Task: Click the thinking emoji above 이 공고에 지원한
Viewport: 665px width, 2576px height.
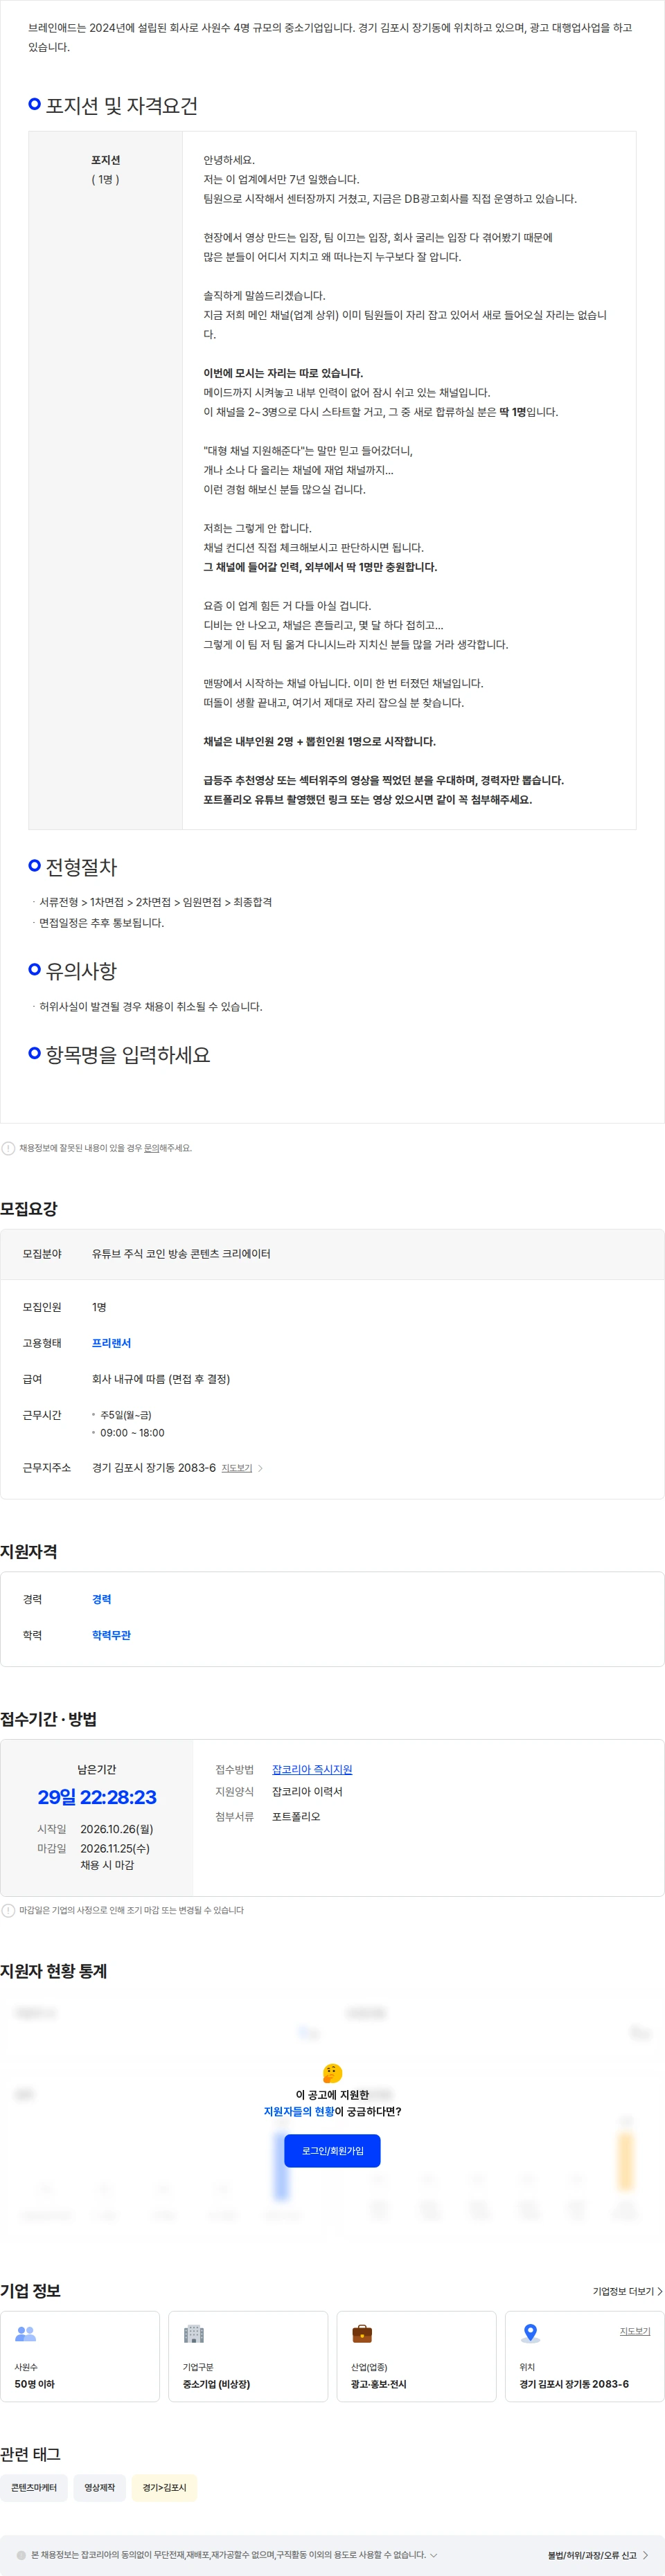Action: [332, 2073]
